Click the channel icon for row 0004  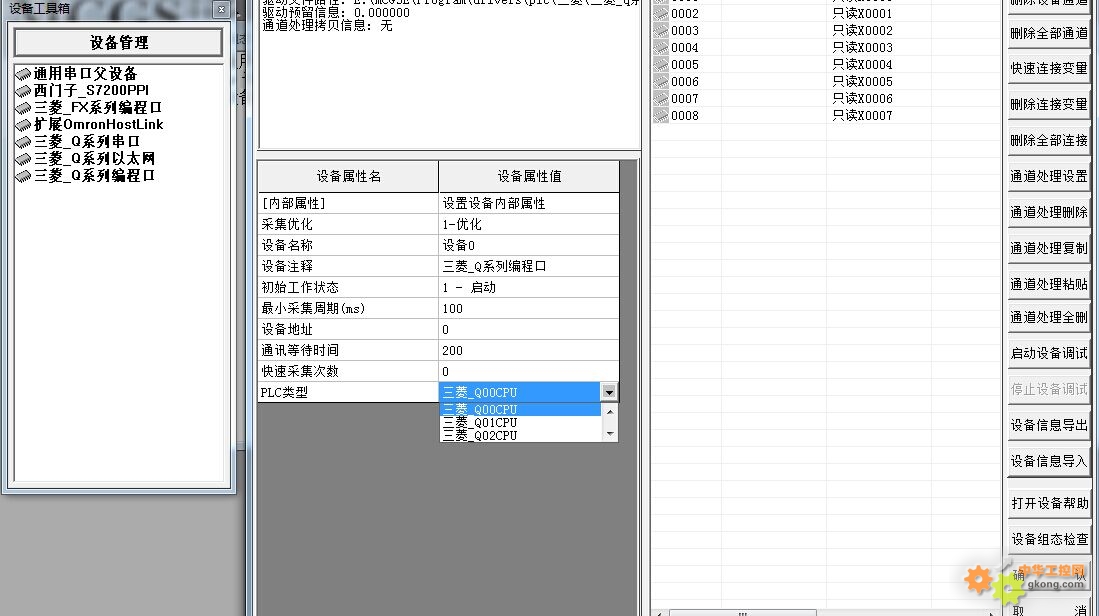(660, 48)
